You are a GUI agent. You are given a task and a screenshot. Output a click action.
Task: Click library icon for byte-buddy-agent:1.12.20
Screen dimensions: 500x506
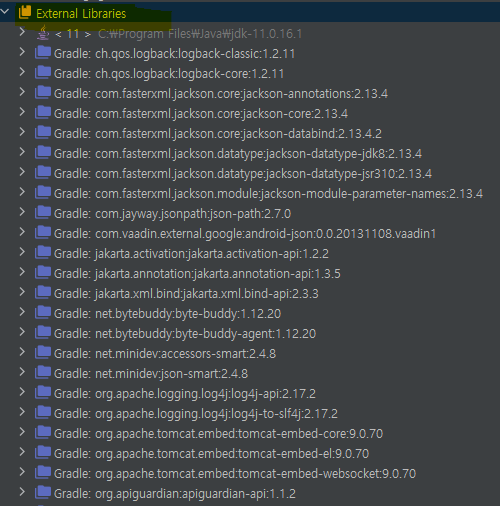click(43, 332)
